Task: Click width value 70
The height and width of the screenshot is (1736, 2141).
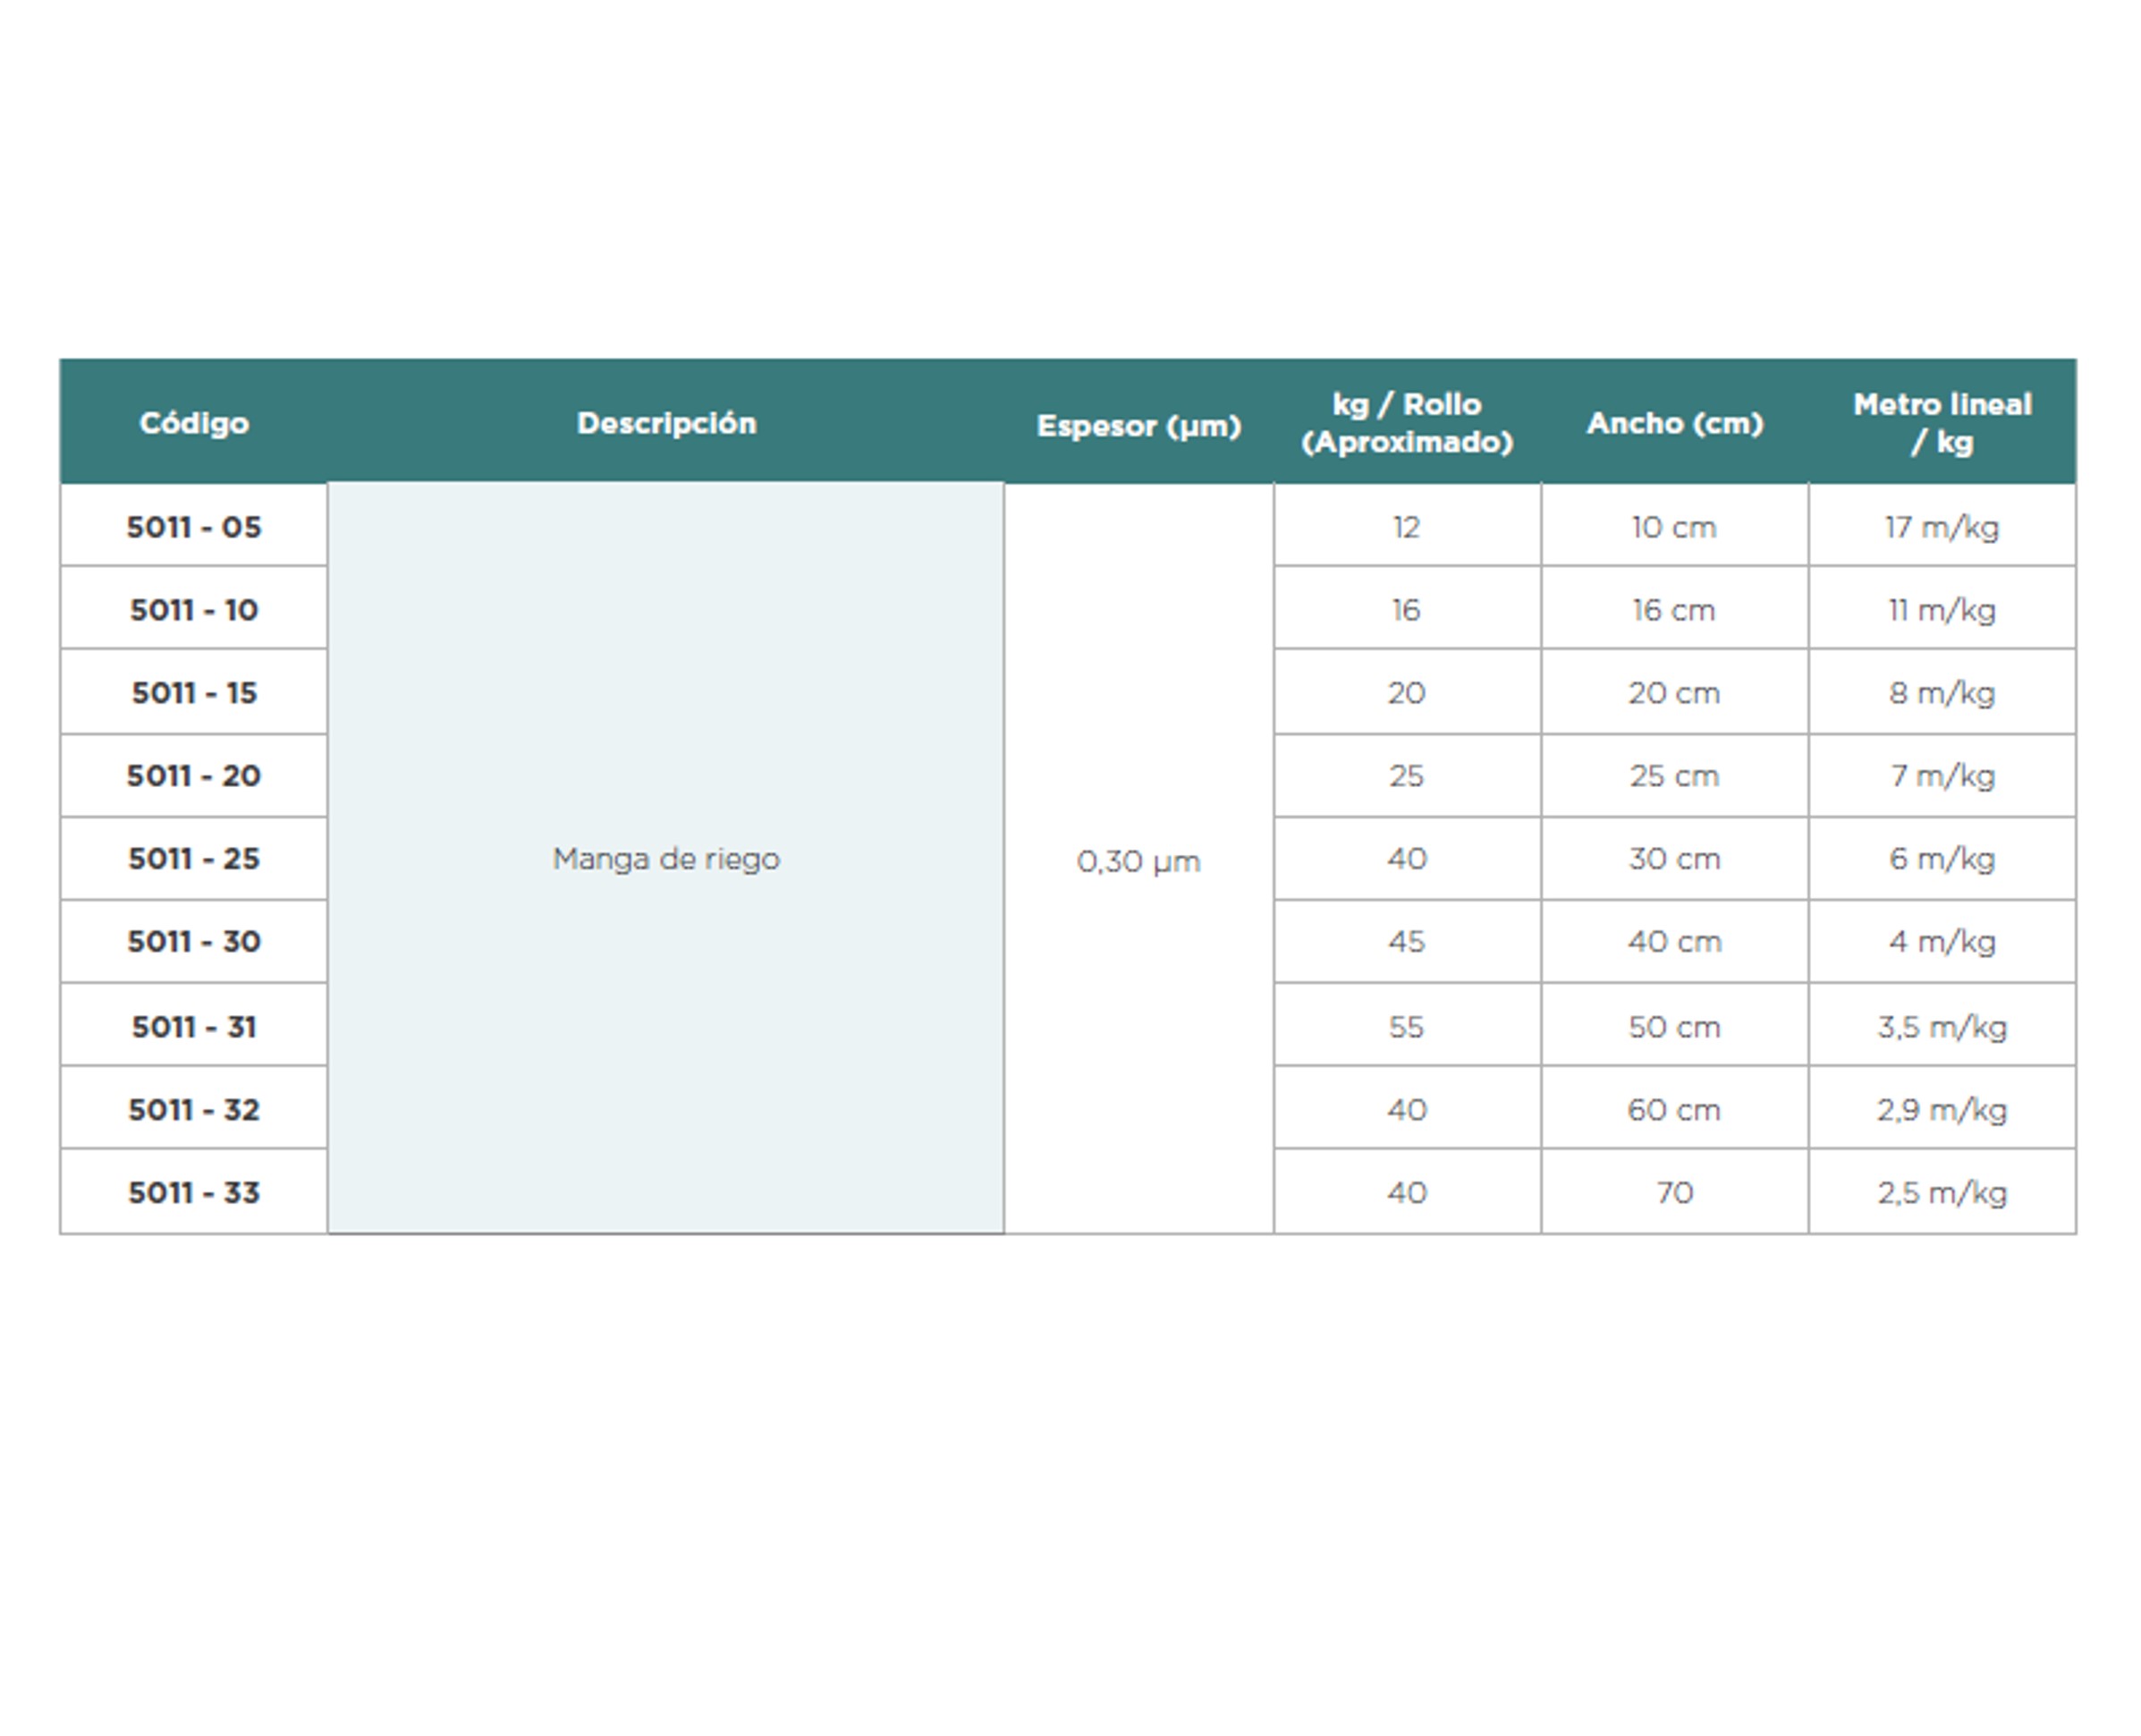Action: 1675,1192
